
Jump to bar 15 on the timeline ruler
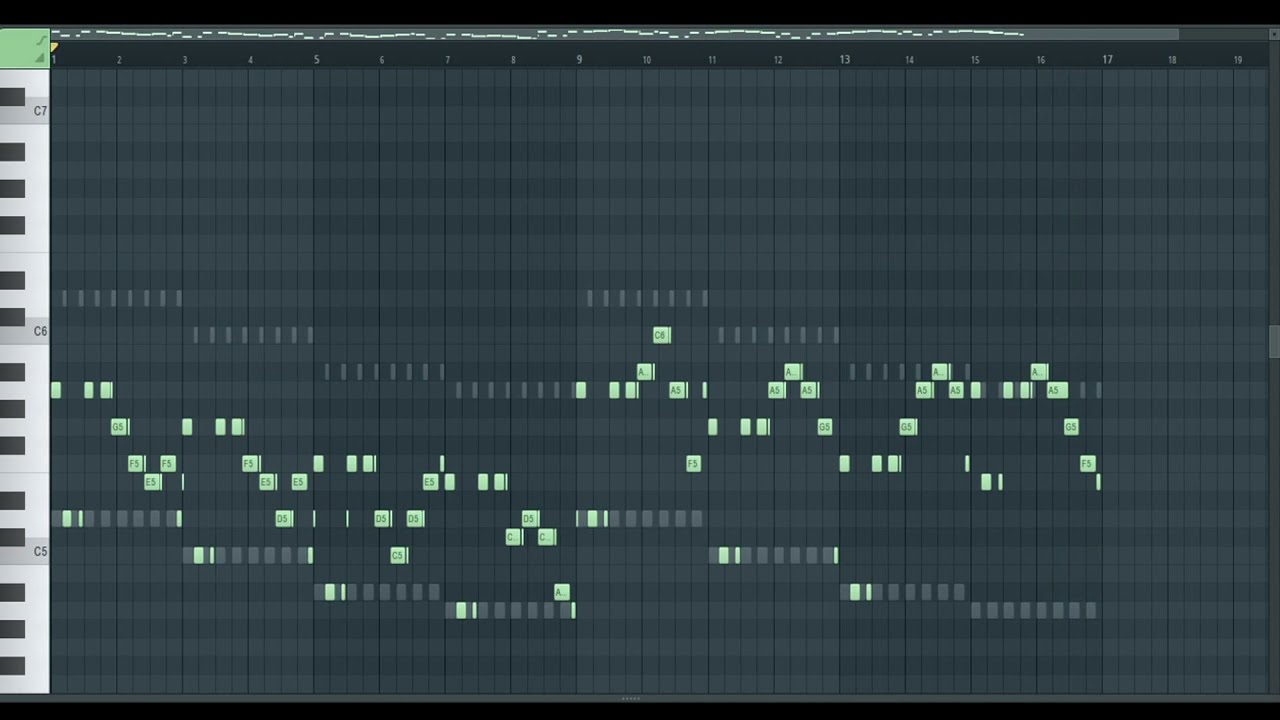[975, 60]
